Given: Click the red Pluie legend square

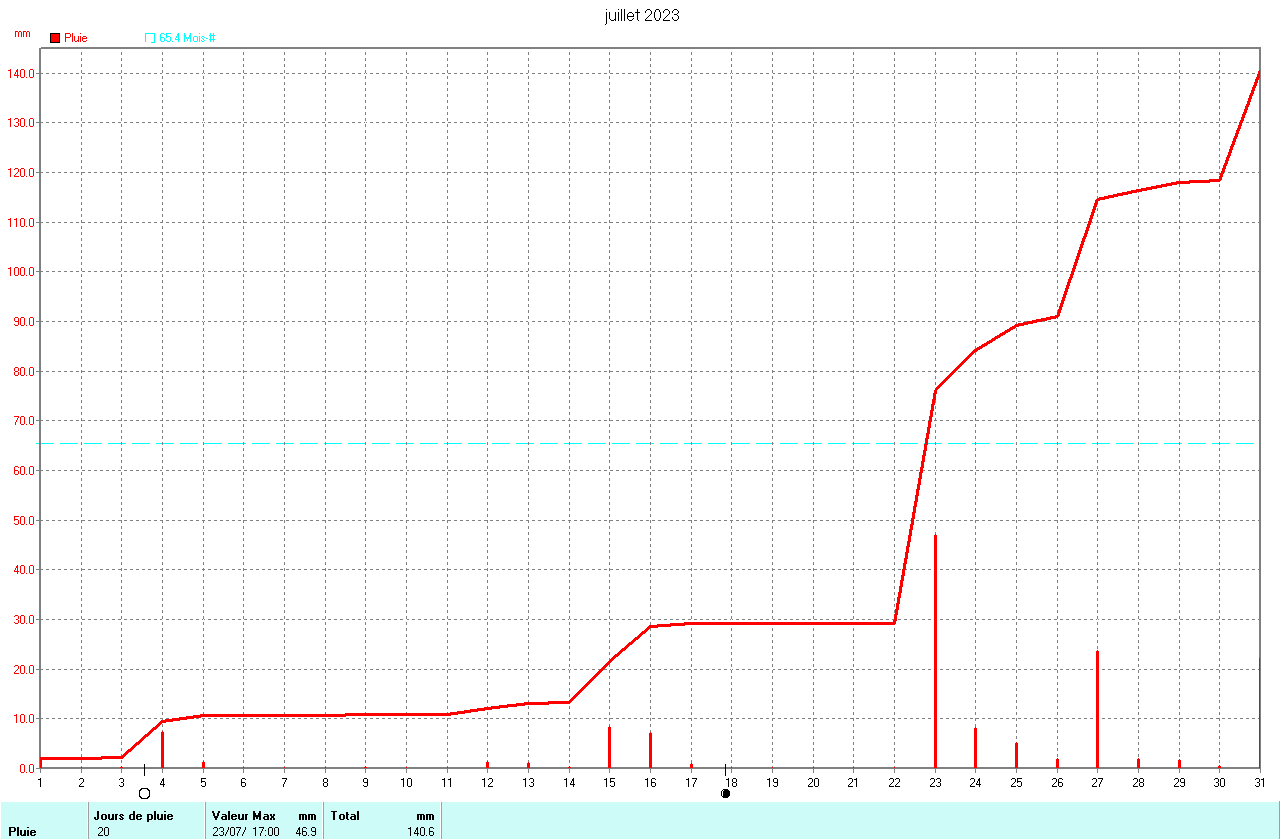Looking at the screenshot, I should point(55,38).
